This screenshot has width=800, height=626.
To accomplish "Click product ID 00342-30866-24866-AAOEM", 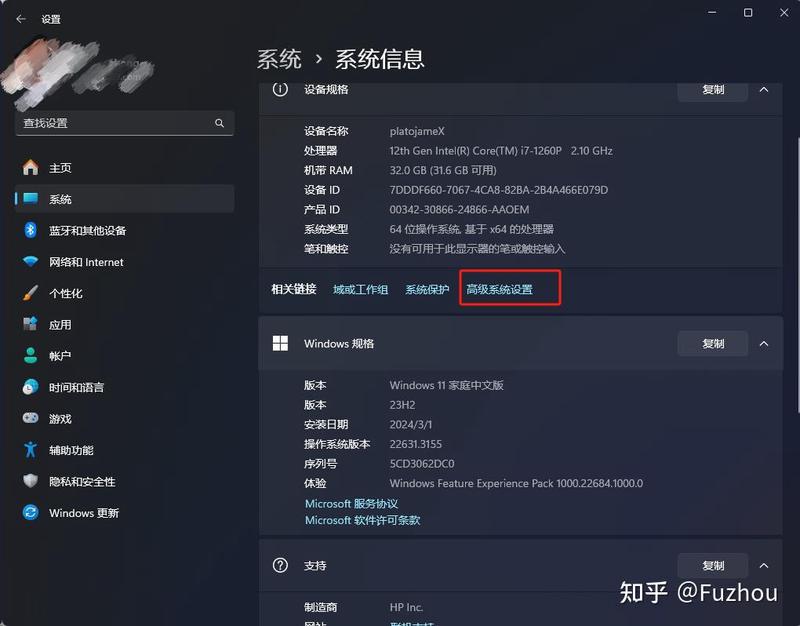I will (x=459, y=209).
